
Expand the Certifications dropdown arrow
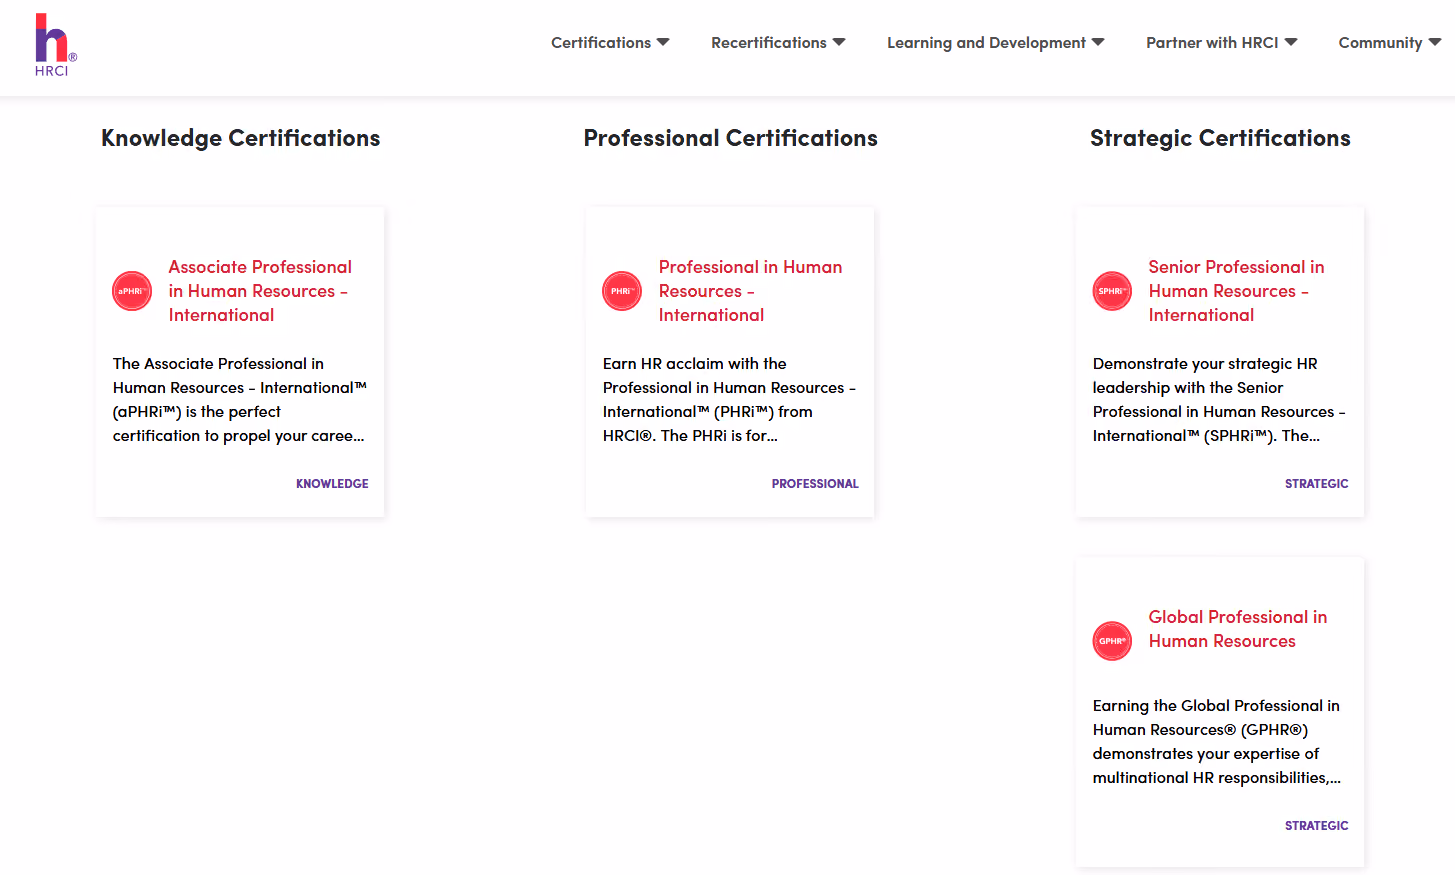663,42
